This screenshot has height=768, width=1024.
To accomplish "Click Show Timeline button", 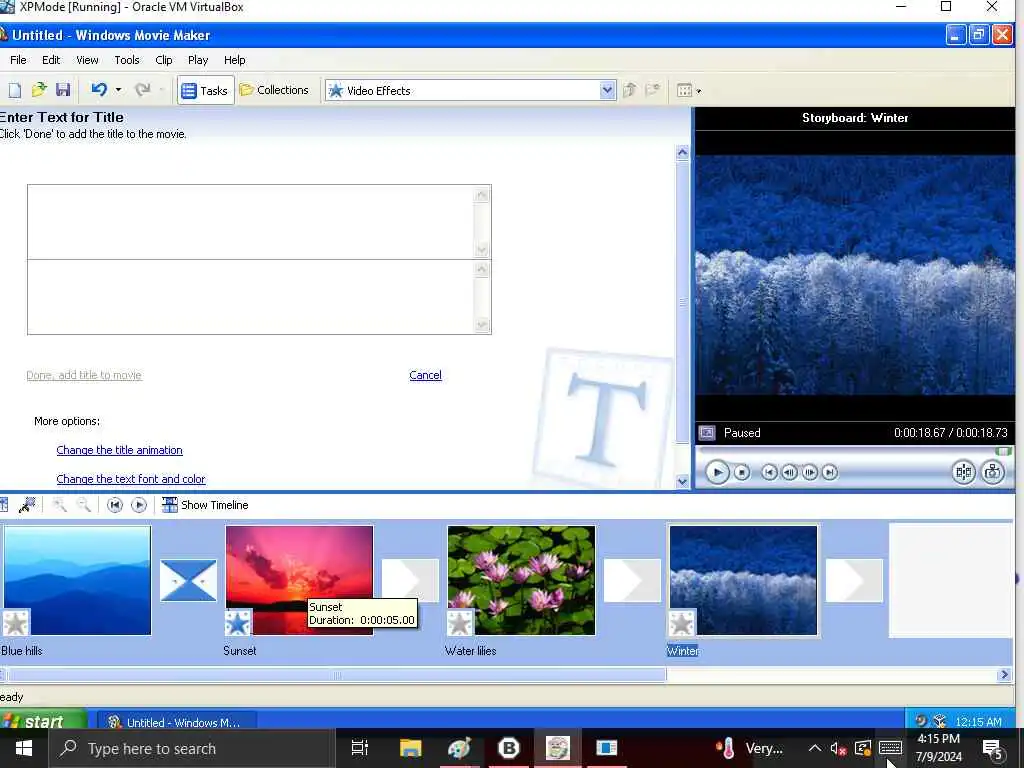I will coord(205,505).
